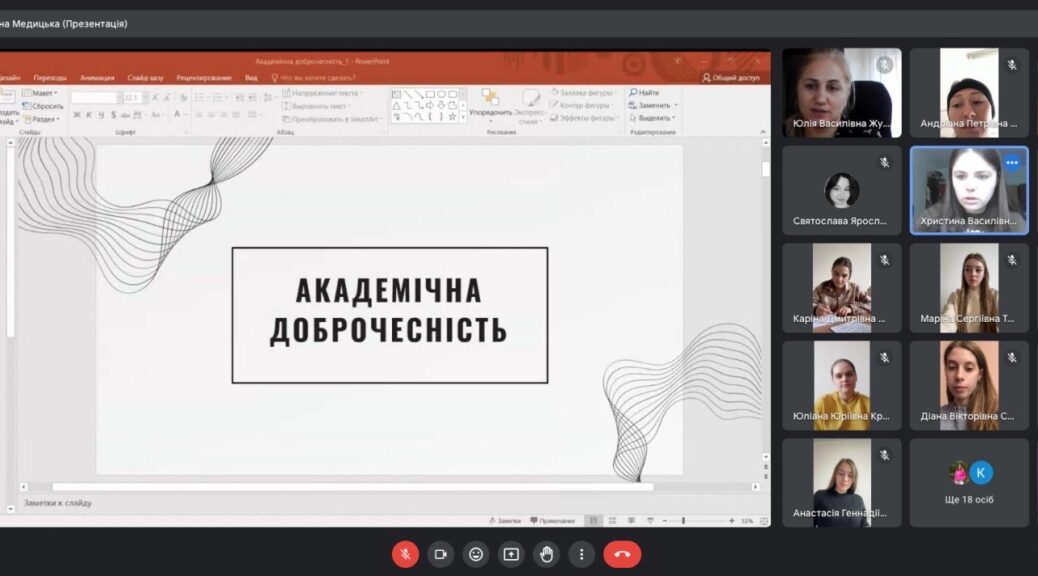This screenshot has height=576, width=1038.
Task: Expand Выровнять текст dropdown
Action: point(317,106)
